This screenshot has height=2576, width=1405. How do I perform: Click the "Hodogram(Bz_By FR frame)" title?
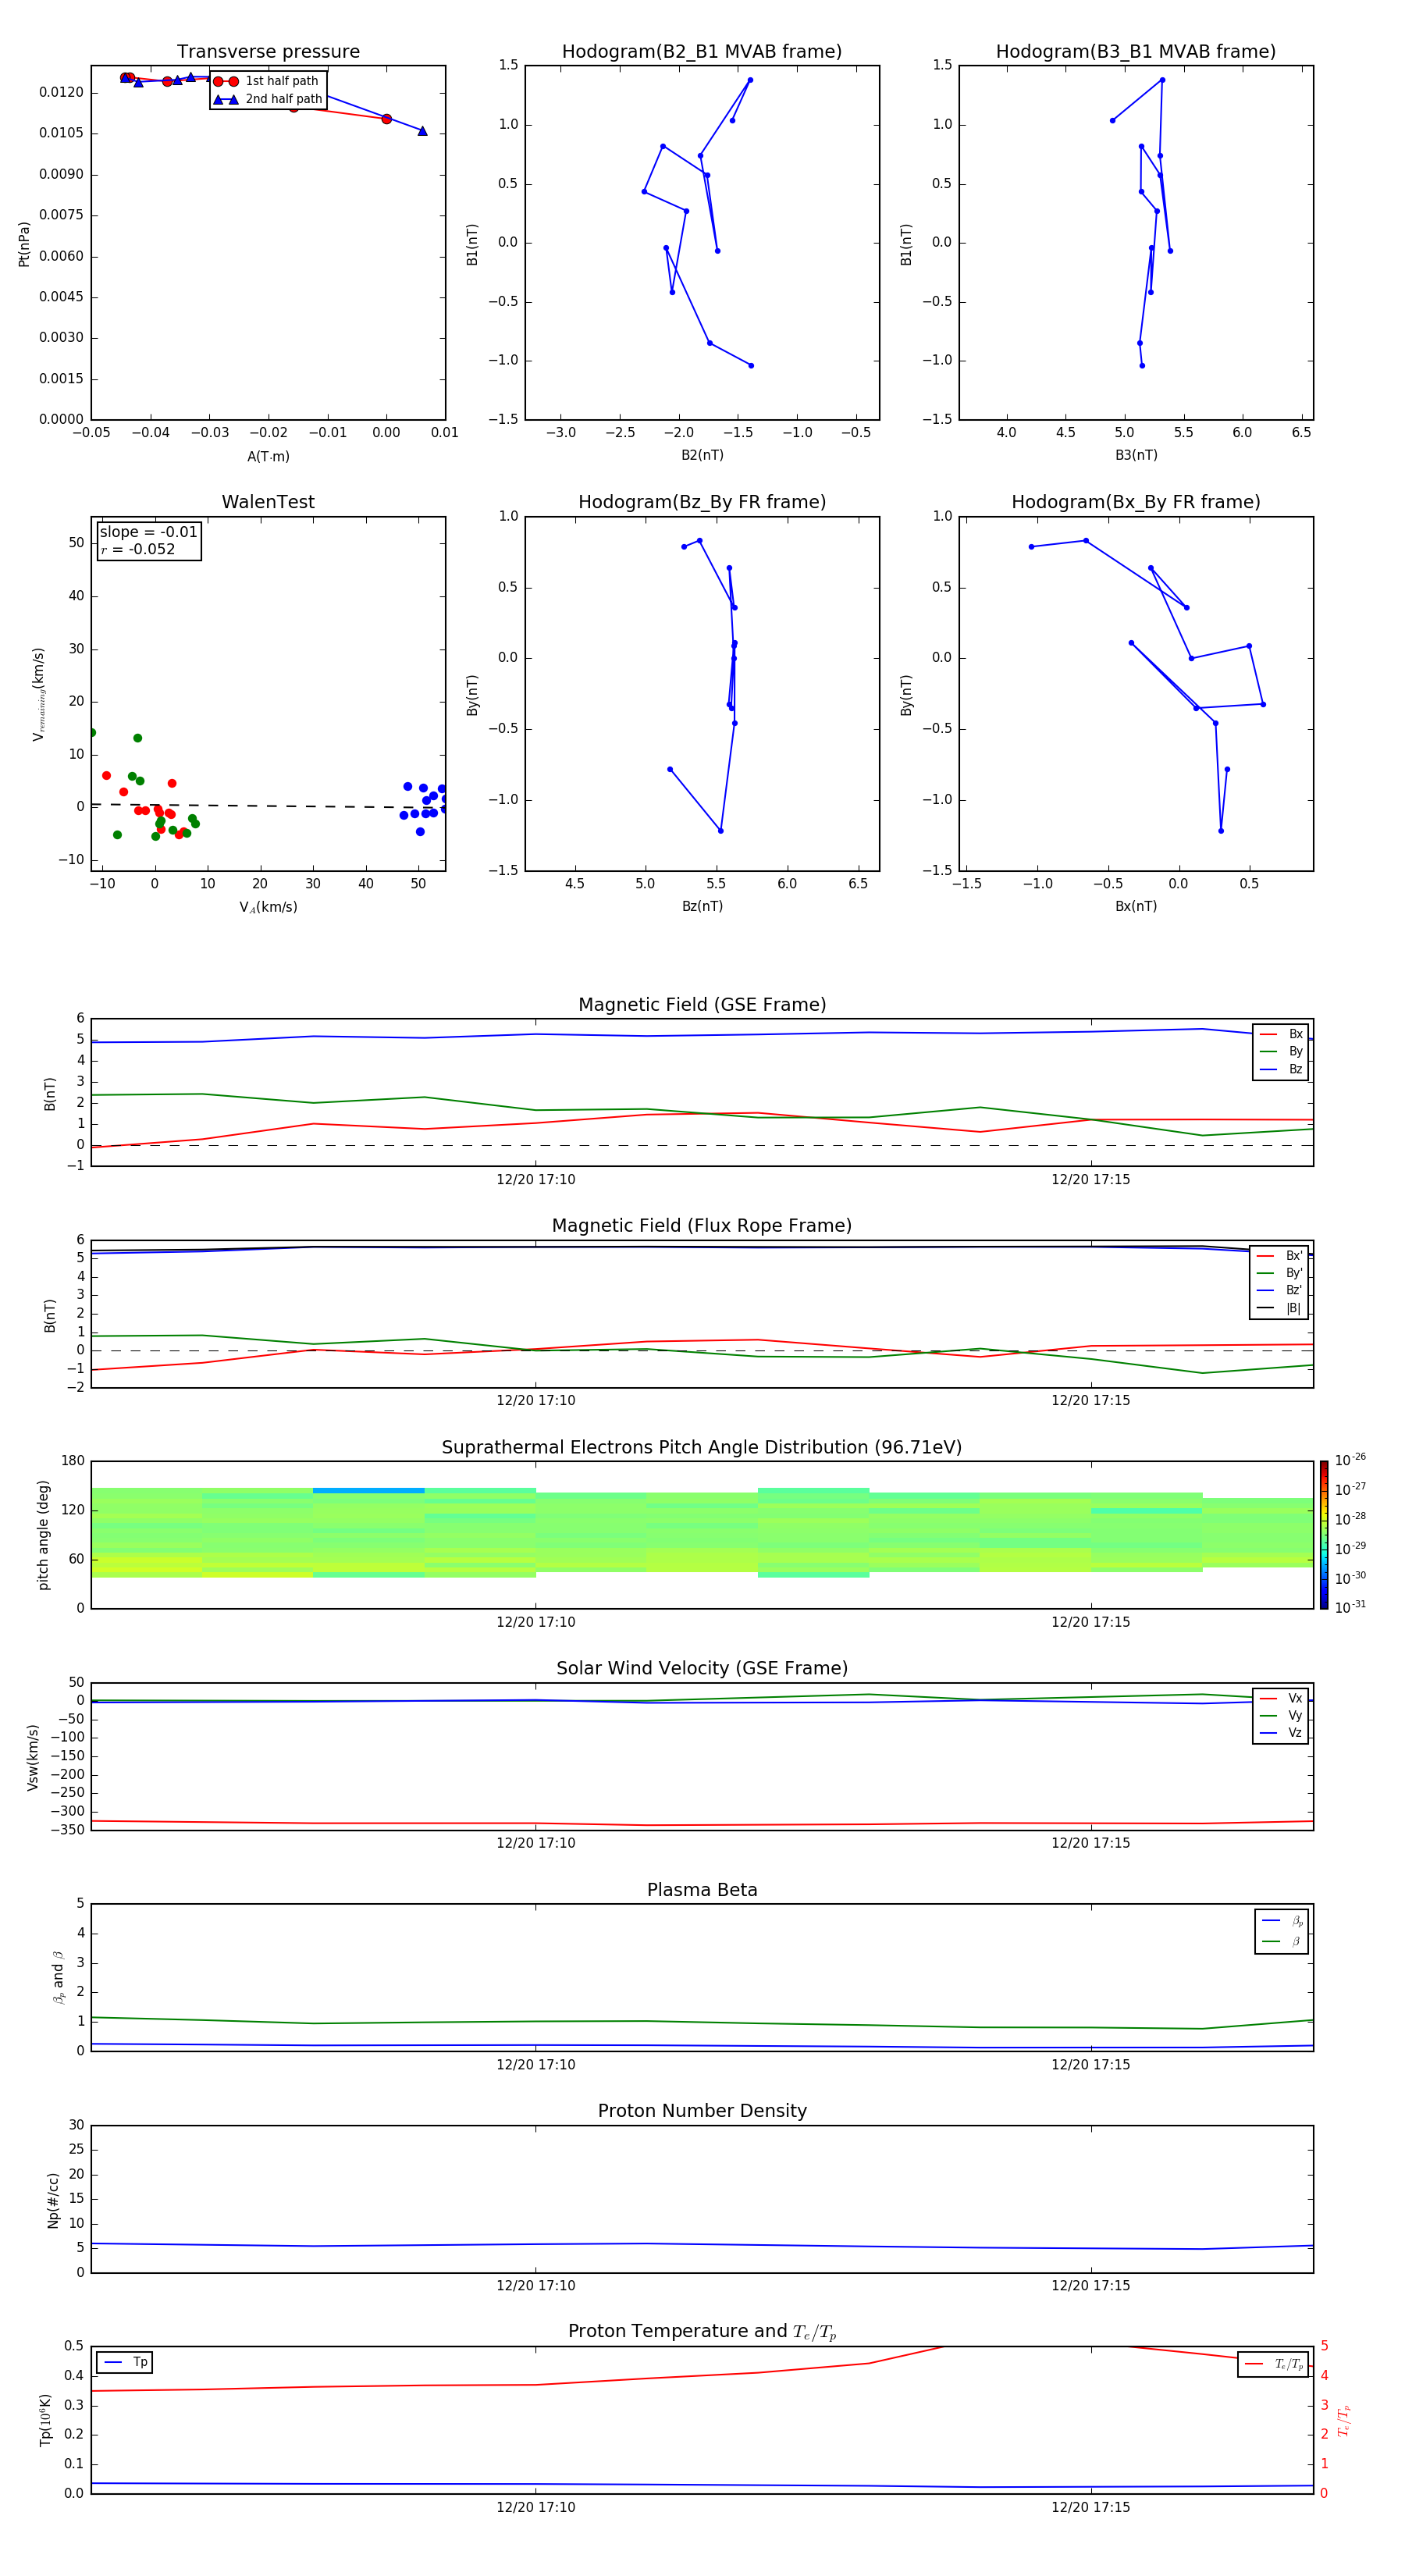tap(702, 502)
